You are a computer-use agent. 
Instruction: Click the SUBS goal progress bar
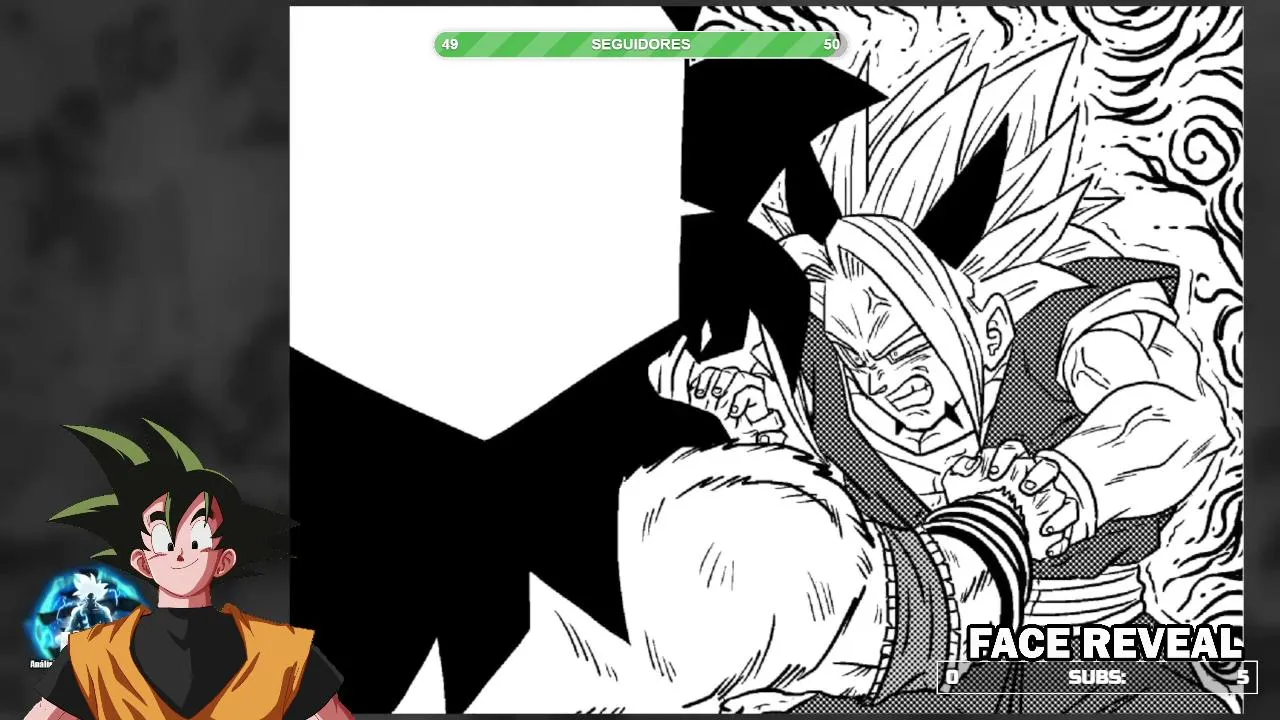[1096, 677]
